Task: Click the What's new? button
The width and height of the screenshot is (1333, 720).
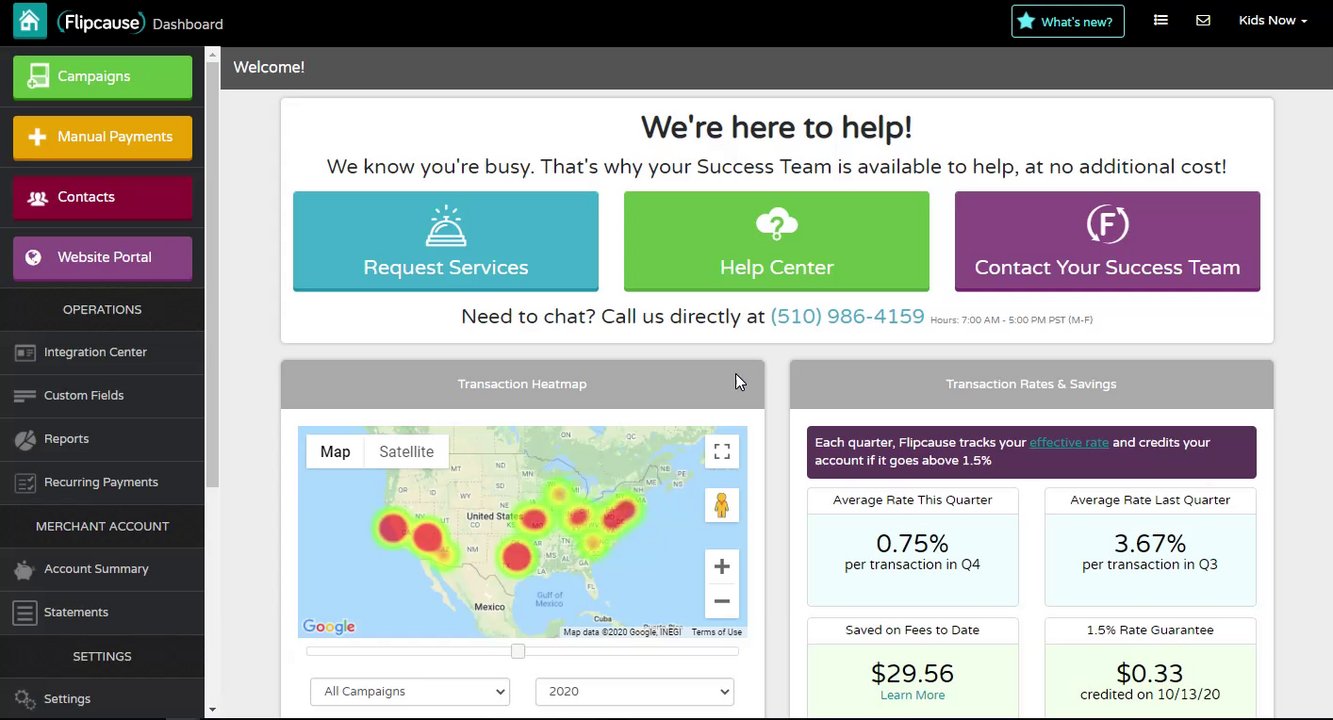Action: point(1068,21)
